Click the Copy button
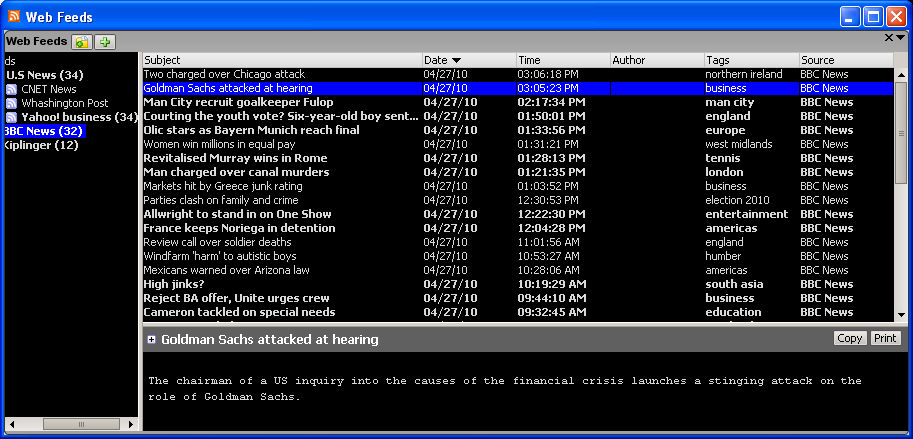913x439 pixels. pyautogui.click(x=850, y=338)
